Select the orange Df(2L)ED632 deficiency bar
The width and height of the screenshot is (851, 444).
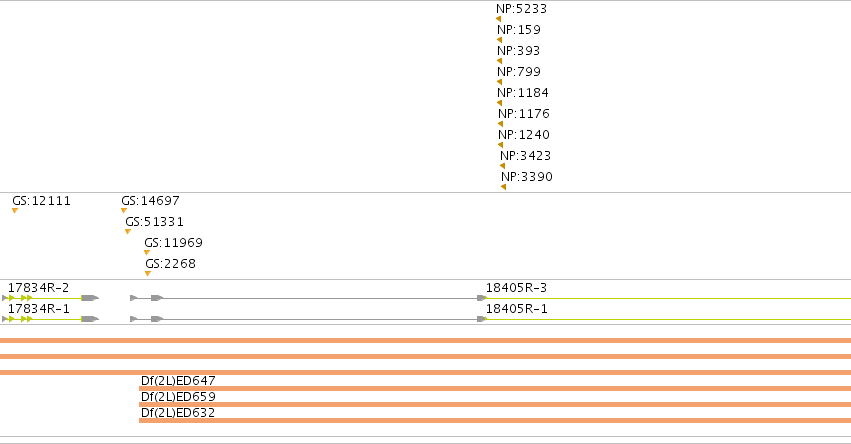pos(495,421)
